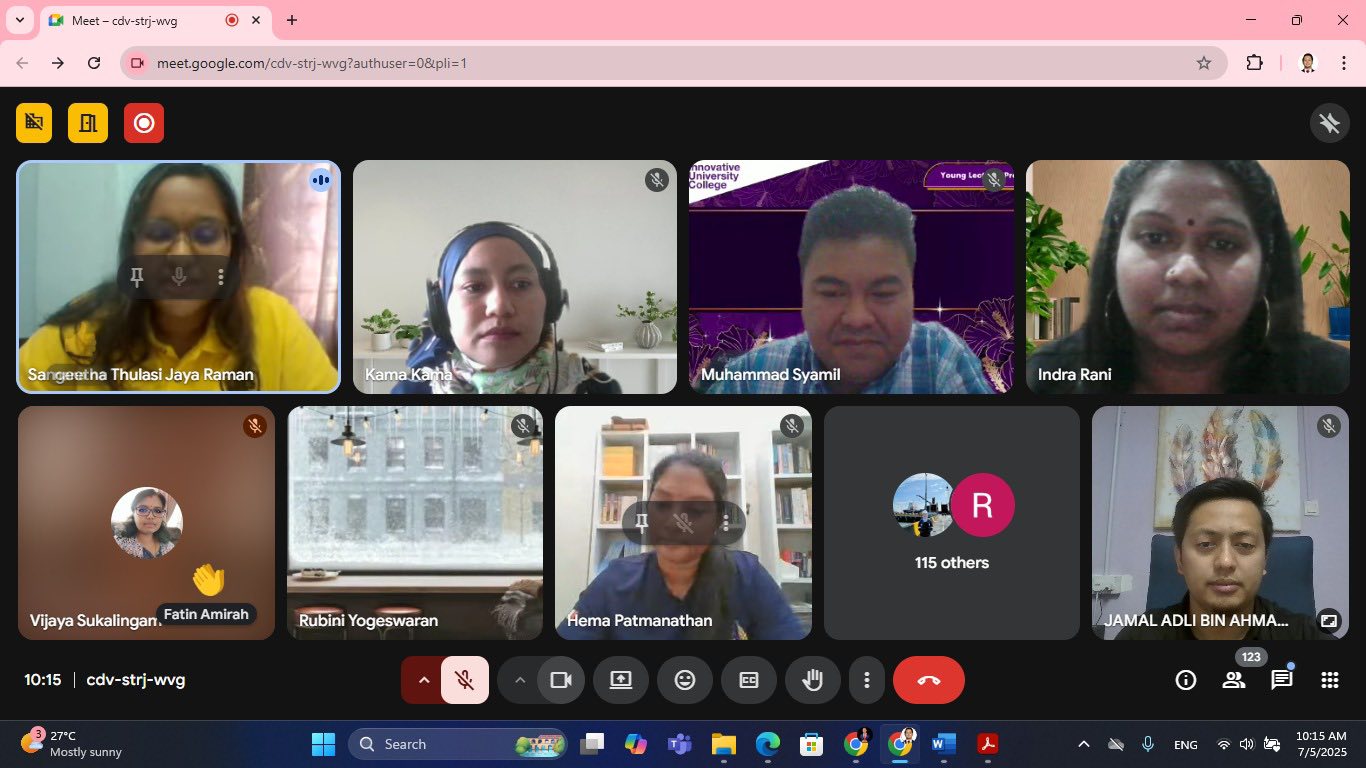Reload the Meet page

94,63
